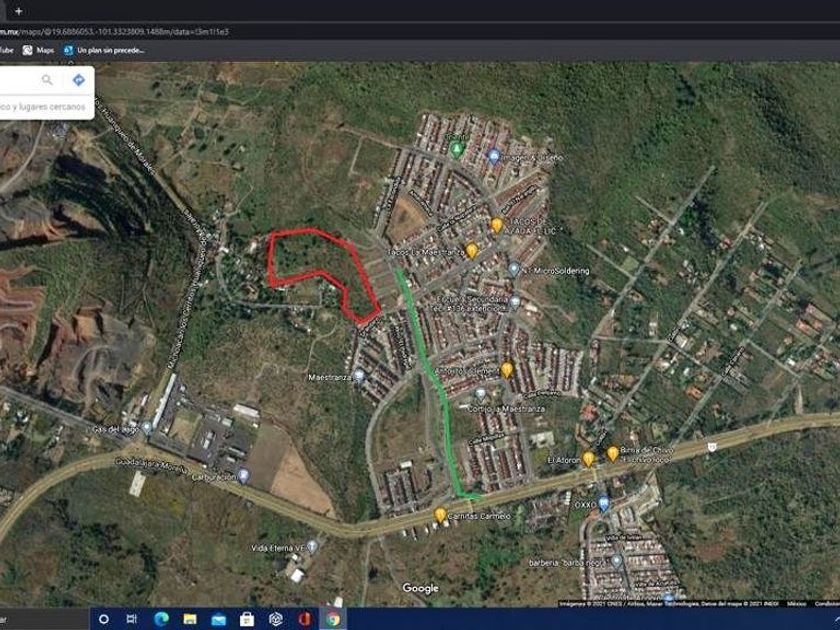The height and width of the screenshot is (630, 840).
Task: Select the El Atoron yellow restaurant pin
Action: (588, 459)
